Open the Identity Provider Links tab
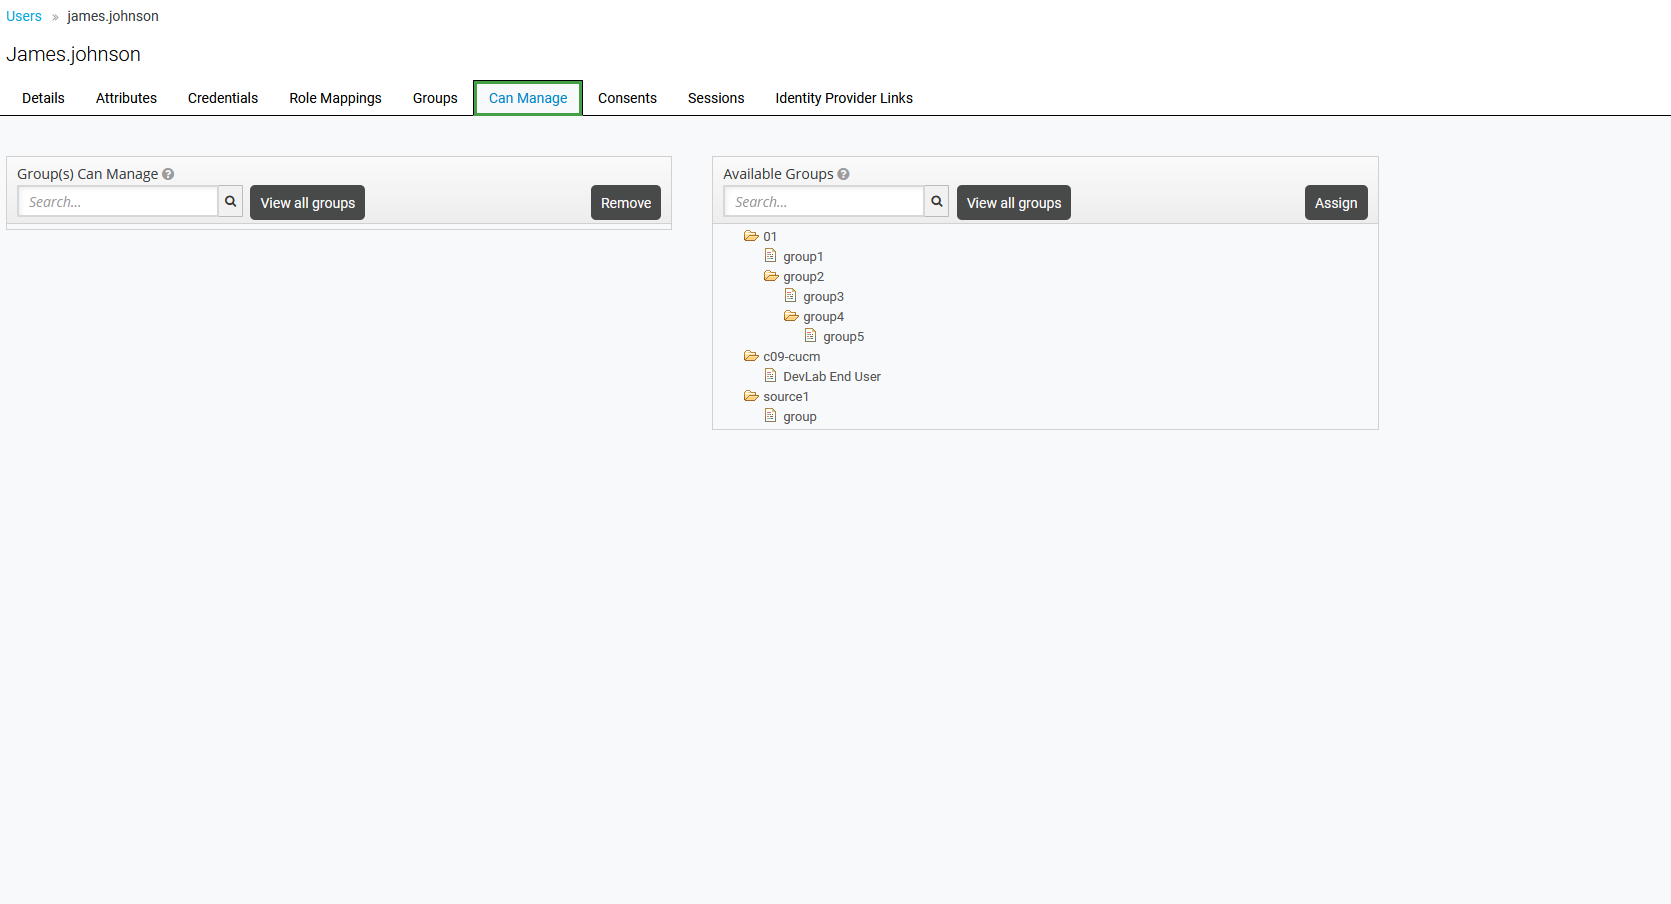 tap(843, 98)
